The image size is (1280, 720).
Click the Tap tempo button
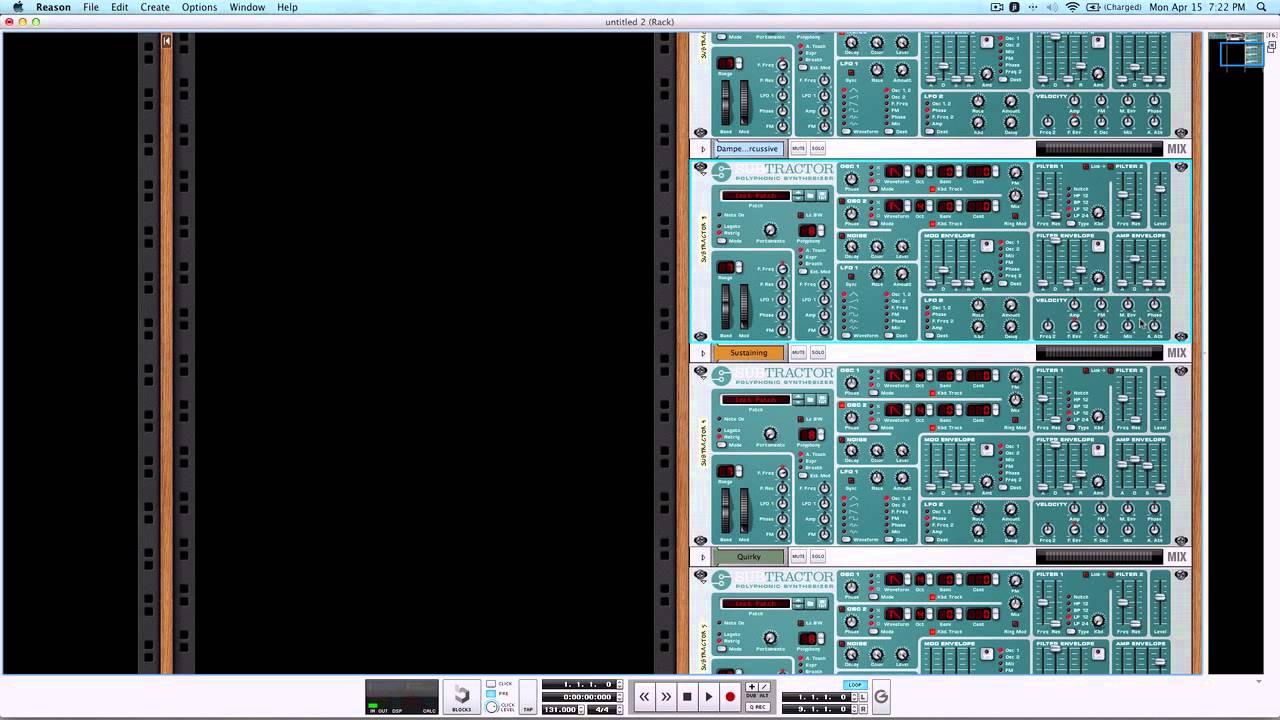click(527, 696)
